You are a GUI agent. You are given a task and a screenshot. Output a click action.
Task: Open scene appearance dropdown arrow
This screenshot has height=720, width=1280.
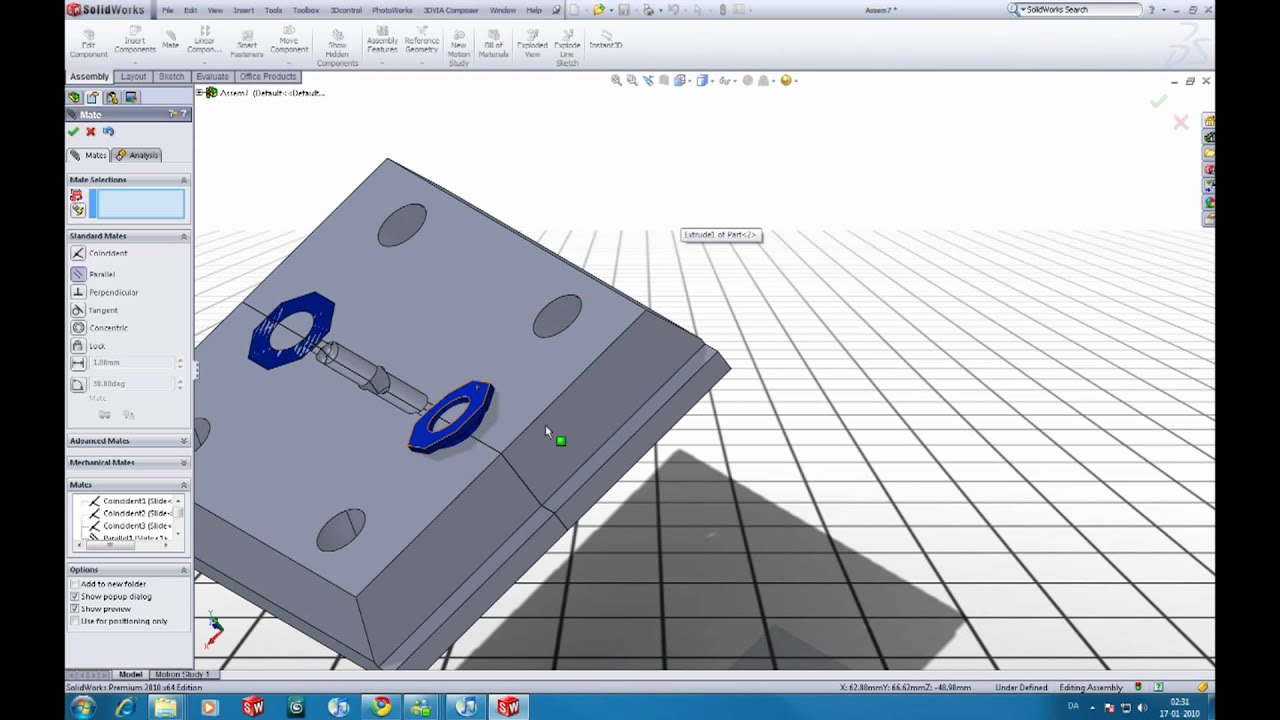(x=795, y=81)
